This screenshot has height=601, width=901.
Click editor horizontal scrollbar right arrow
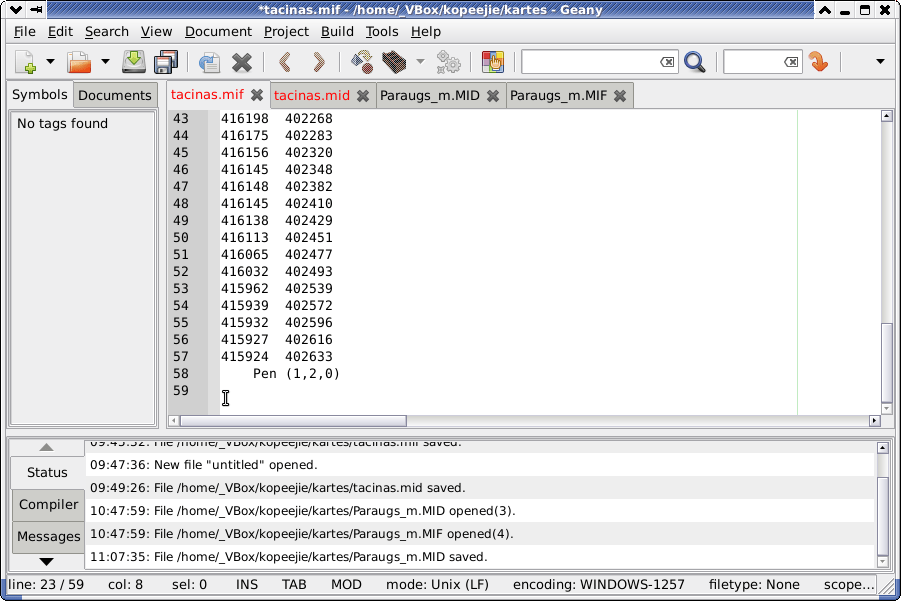(x=875, y=421)
